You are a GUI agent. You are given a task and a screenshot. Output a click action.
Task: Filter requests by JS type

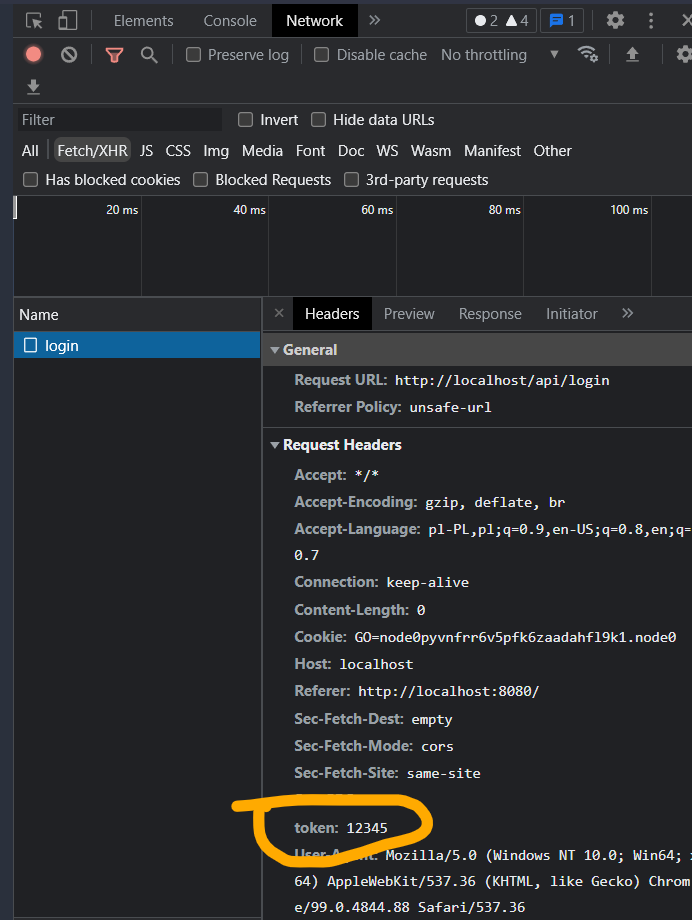(x=146, y=151)
